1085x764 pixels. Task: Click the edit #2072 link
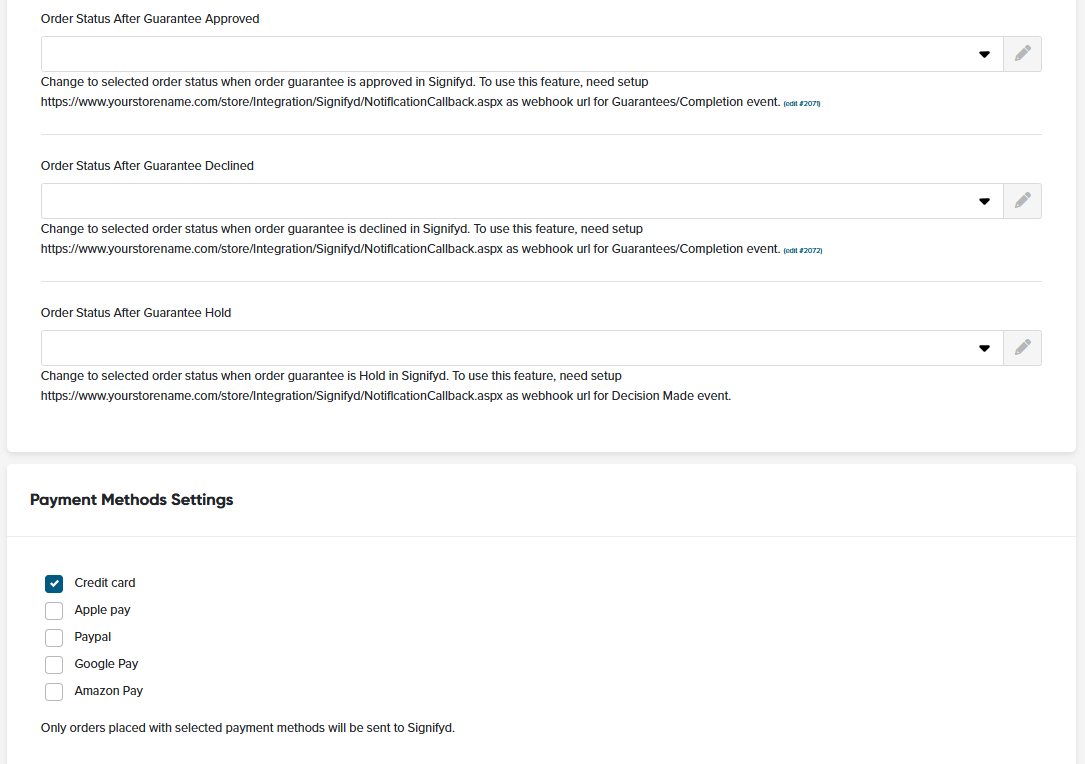click(803, 251)
